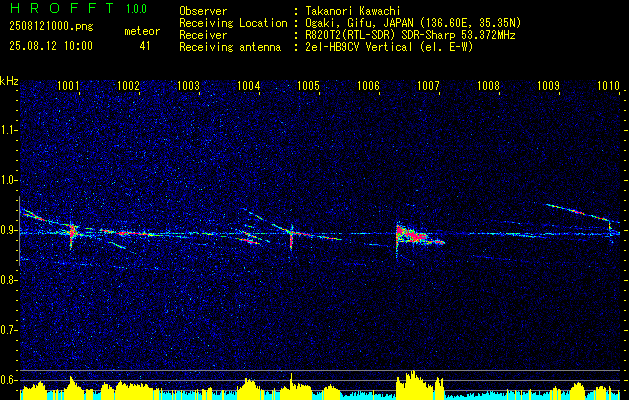Screen dimensions: 629x400
Task: Click the 1005 time axis marker
Action: 308,86
